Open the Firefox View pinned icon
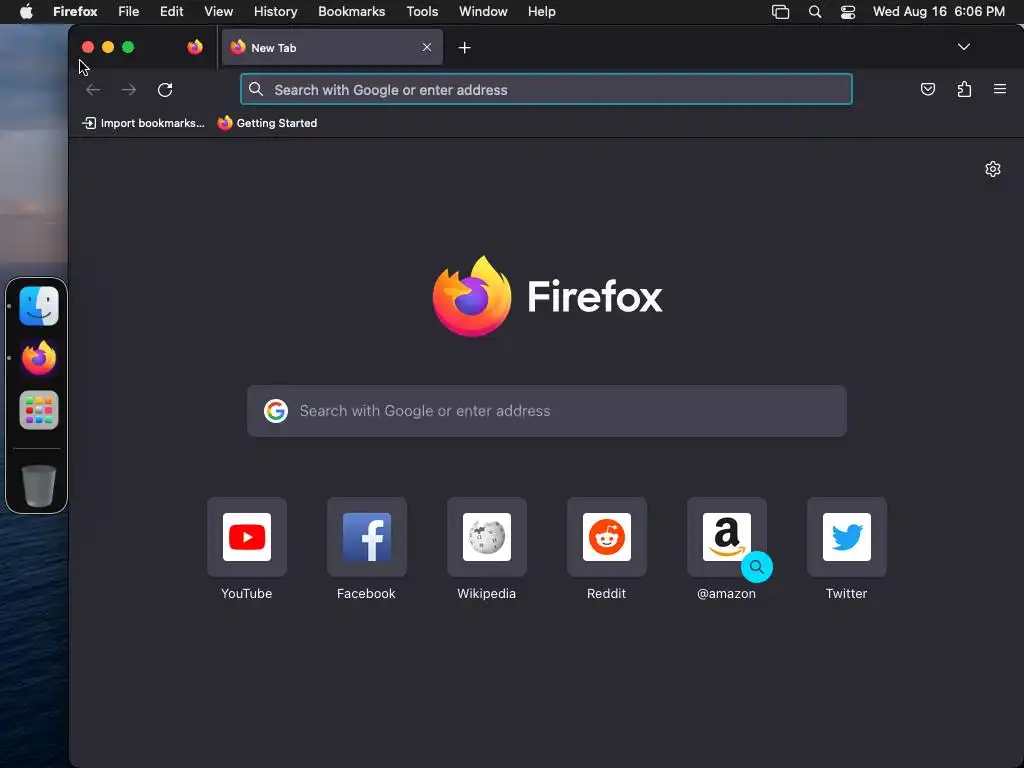1024x768 pixels. pos(195,47)
